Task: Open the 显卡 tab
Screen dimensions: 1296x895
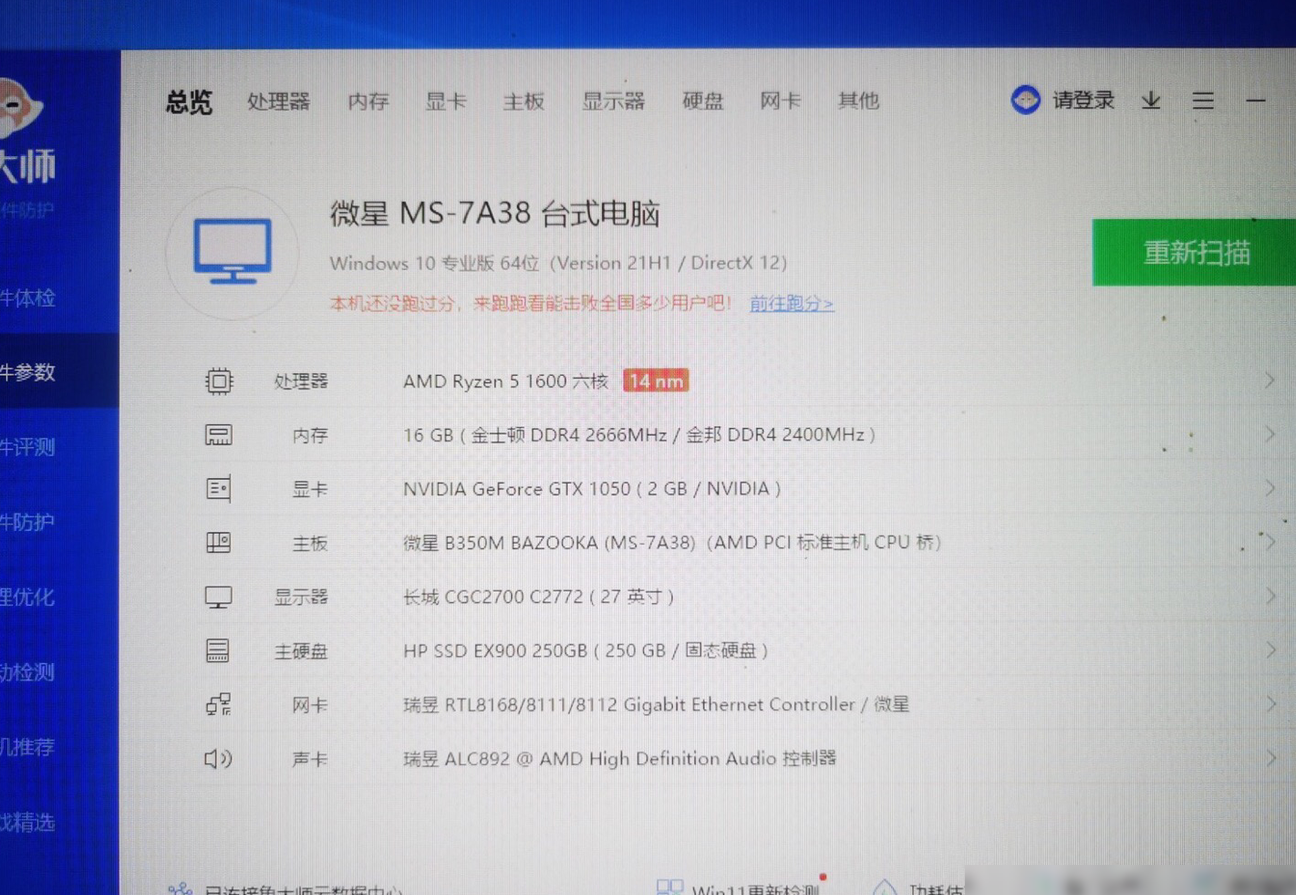Action: (x=446, y=101)
